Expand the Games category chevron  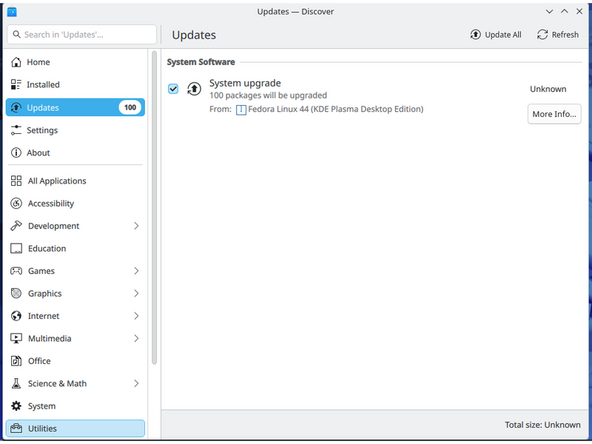click(136, 271)
